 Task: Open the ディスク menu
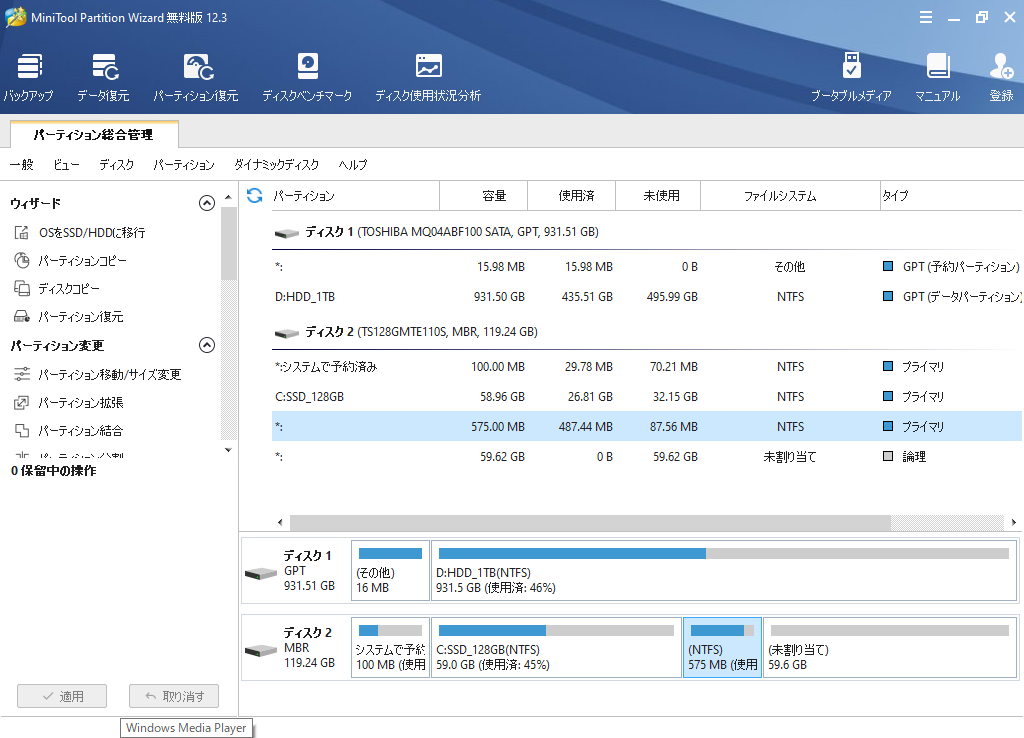click(x=116, y=165)
